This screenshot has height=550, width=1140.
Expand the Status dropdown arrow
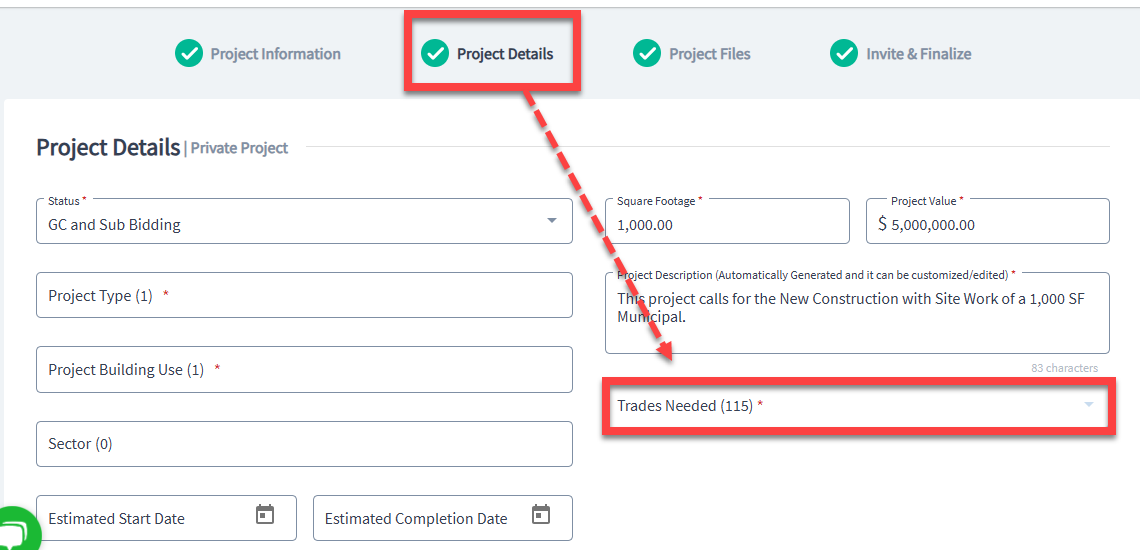click(551, 220)
